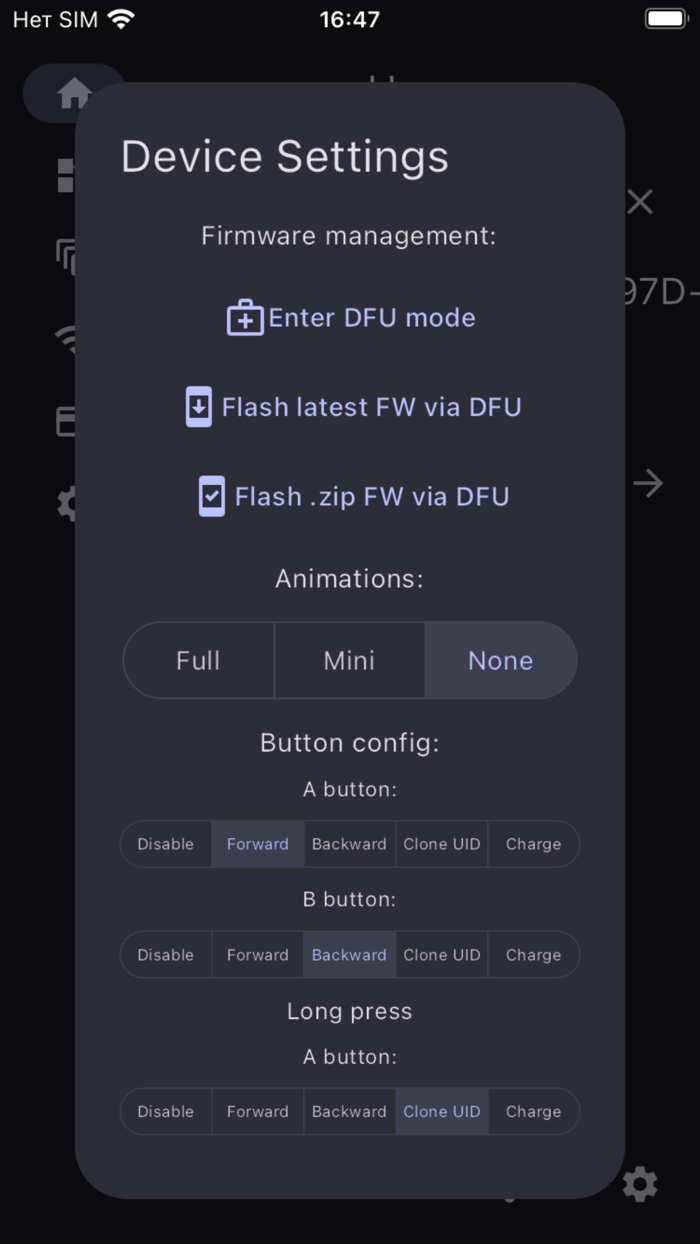Image resolution: width=700 pixels, height=1244 pixels.
Task: Tap the signal strength icon in the status bar
Action: click(x=122, y=17)
